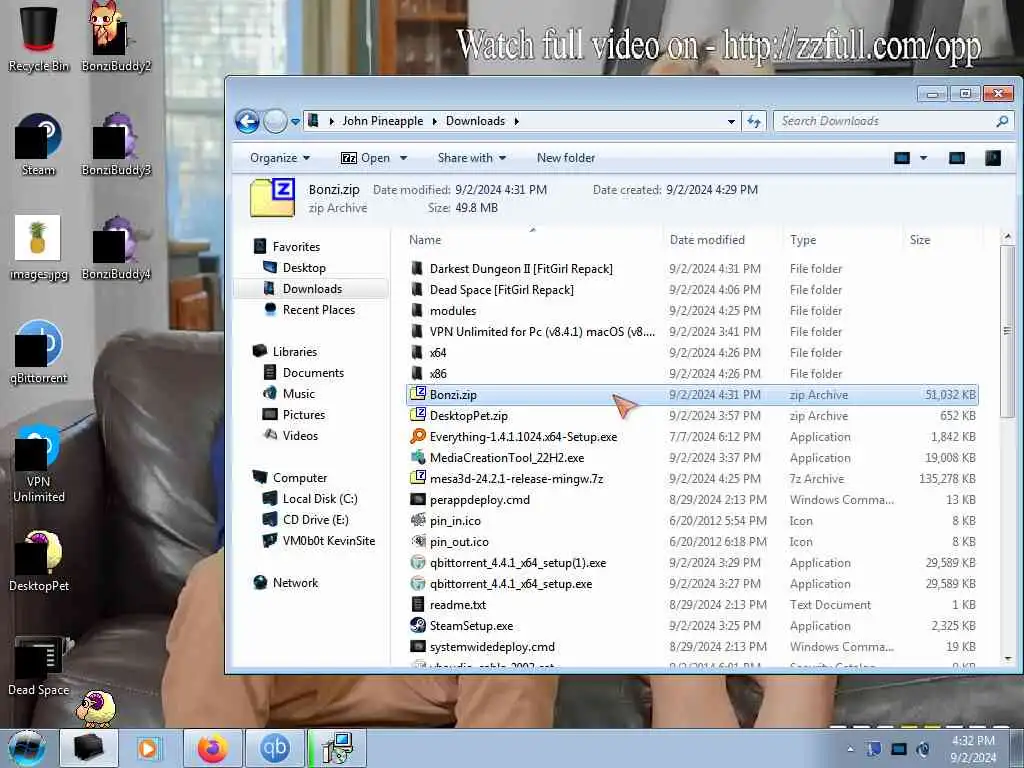Sort by the Name column header
The width and height of the screenshot is (1024, 768).
(532, 240)
